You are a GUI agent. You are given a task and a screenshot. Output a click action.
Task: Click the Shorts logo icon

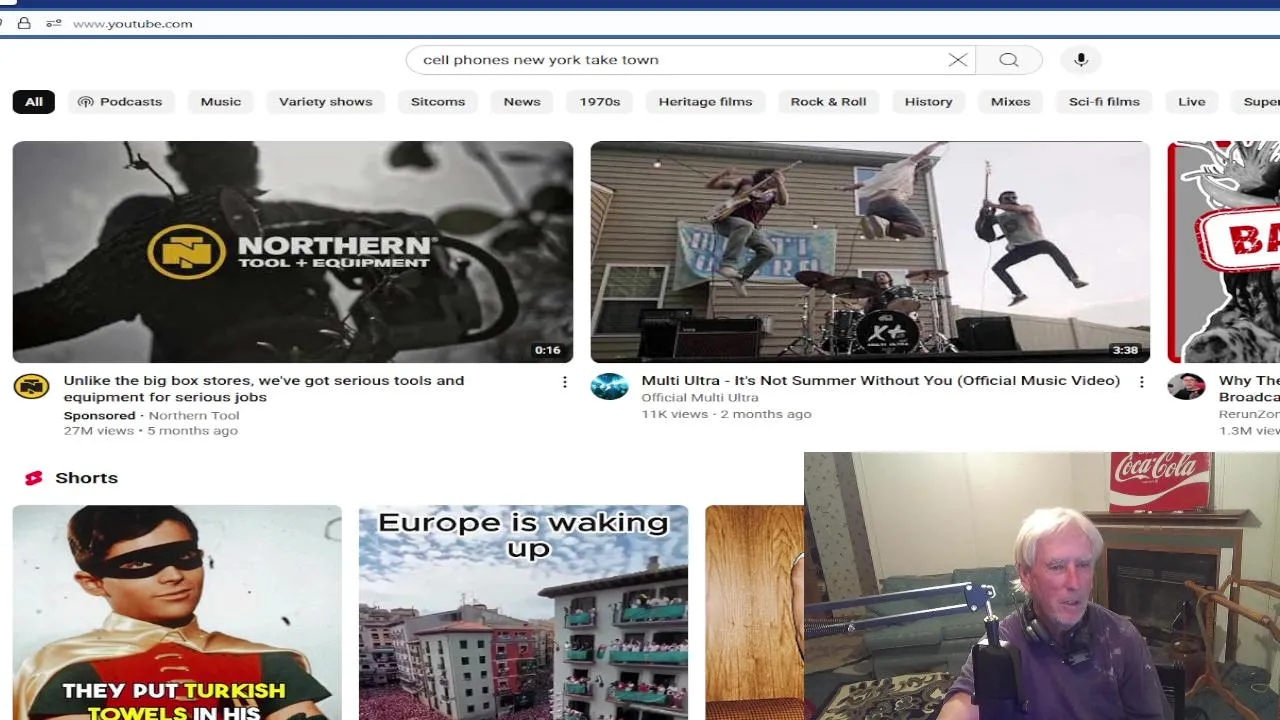pos(34,478)
